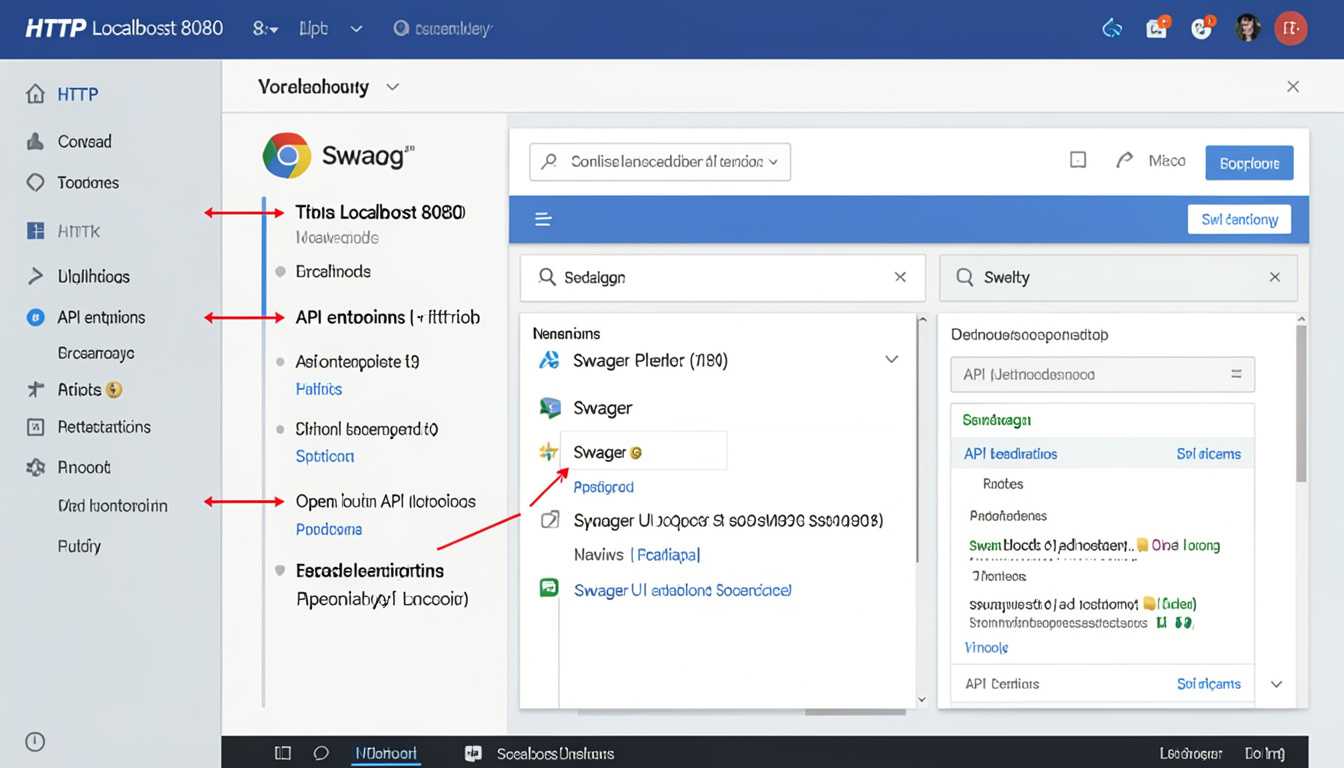Open the HTTP item in sidebar
The height and width of the screenshot is (768, 1344).
pos(77,94)
